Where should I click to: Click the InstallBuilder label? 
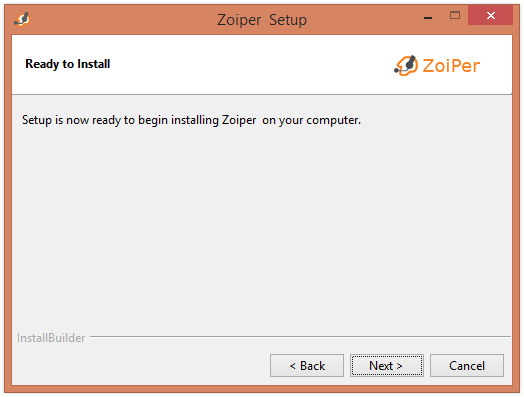(51, 338)
